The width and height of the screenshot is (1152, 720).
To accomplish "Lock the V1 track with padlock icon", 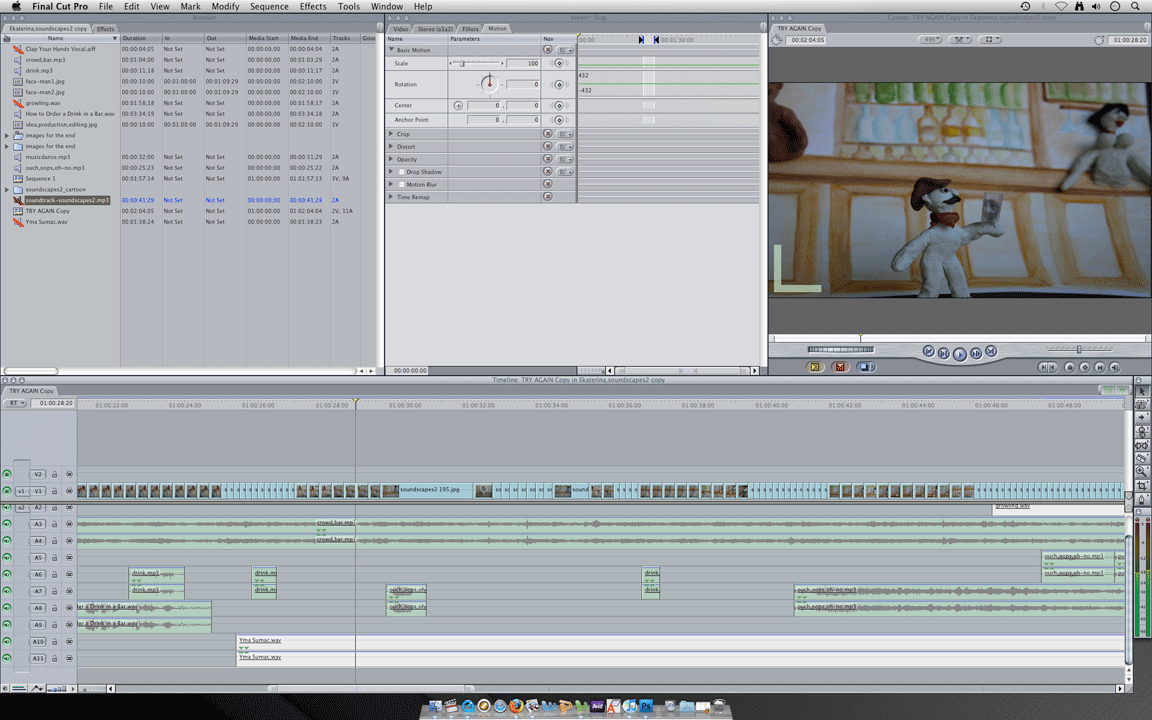I will pos(54,491).
